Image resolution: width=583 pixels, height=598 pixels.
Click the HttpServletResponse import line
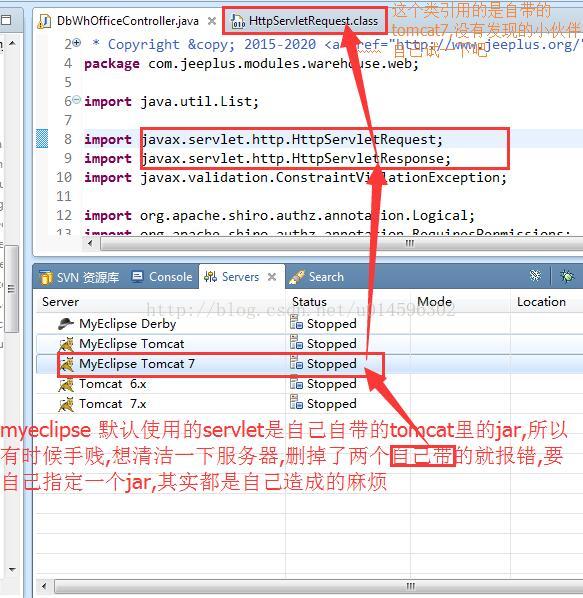click(x=267, y=159)
